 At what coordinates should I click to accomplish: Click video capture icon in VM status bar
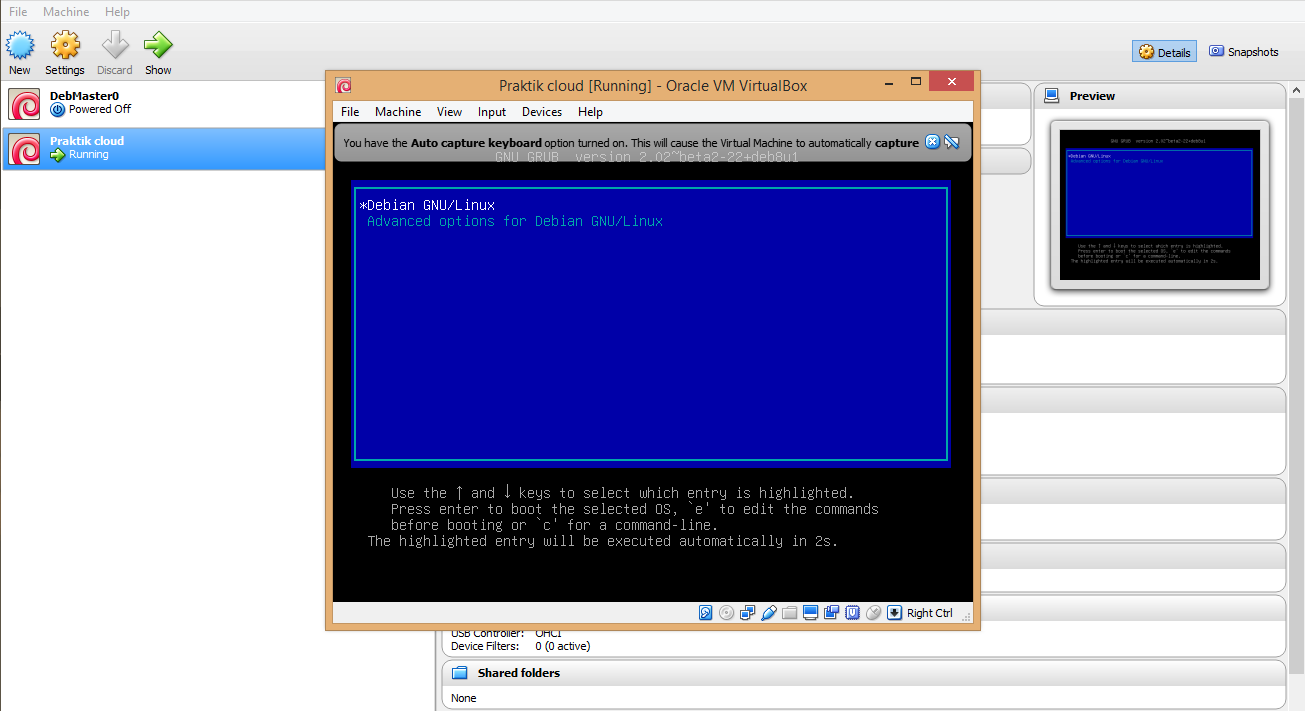[x=831, y=613]
